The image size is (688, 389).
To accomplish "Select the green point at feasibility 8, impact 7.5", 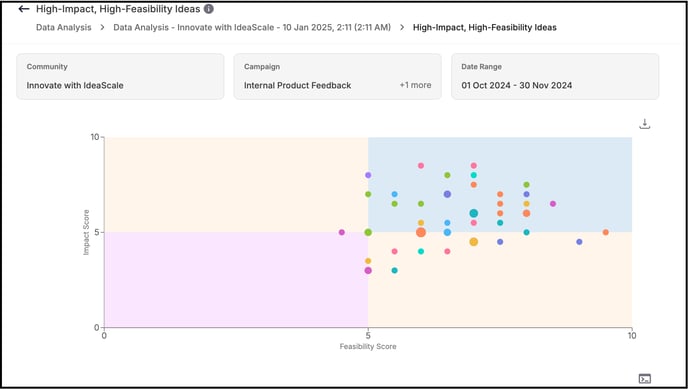I will pos(527,185).
